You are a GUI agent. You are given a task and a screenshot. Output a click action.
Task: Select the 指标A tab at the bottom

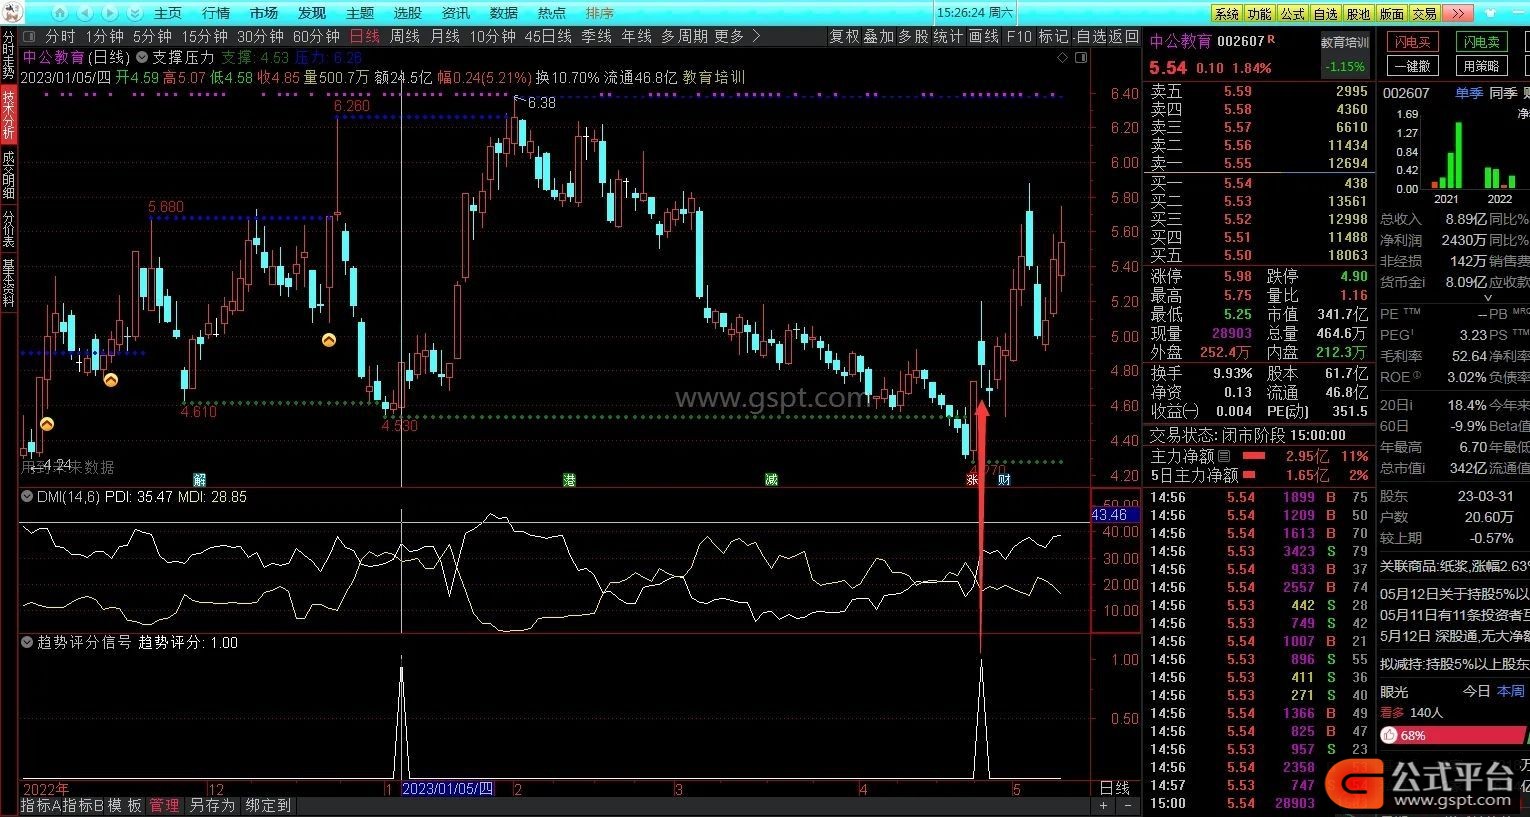pos(43,805)
